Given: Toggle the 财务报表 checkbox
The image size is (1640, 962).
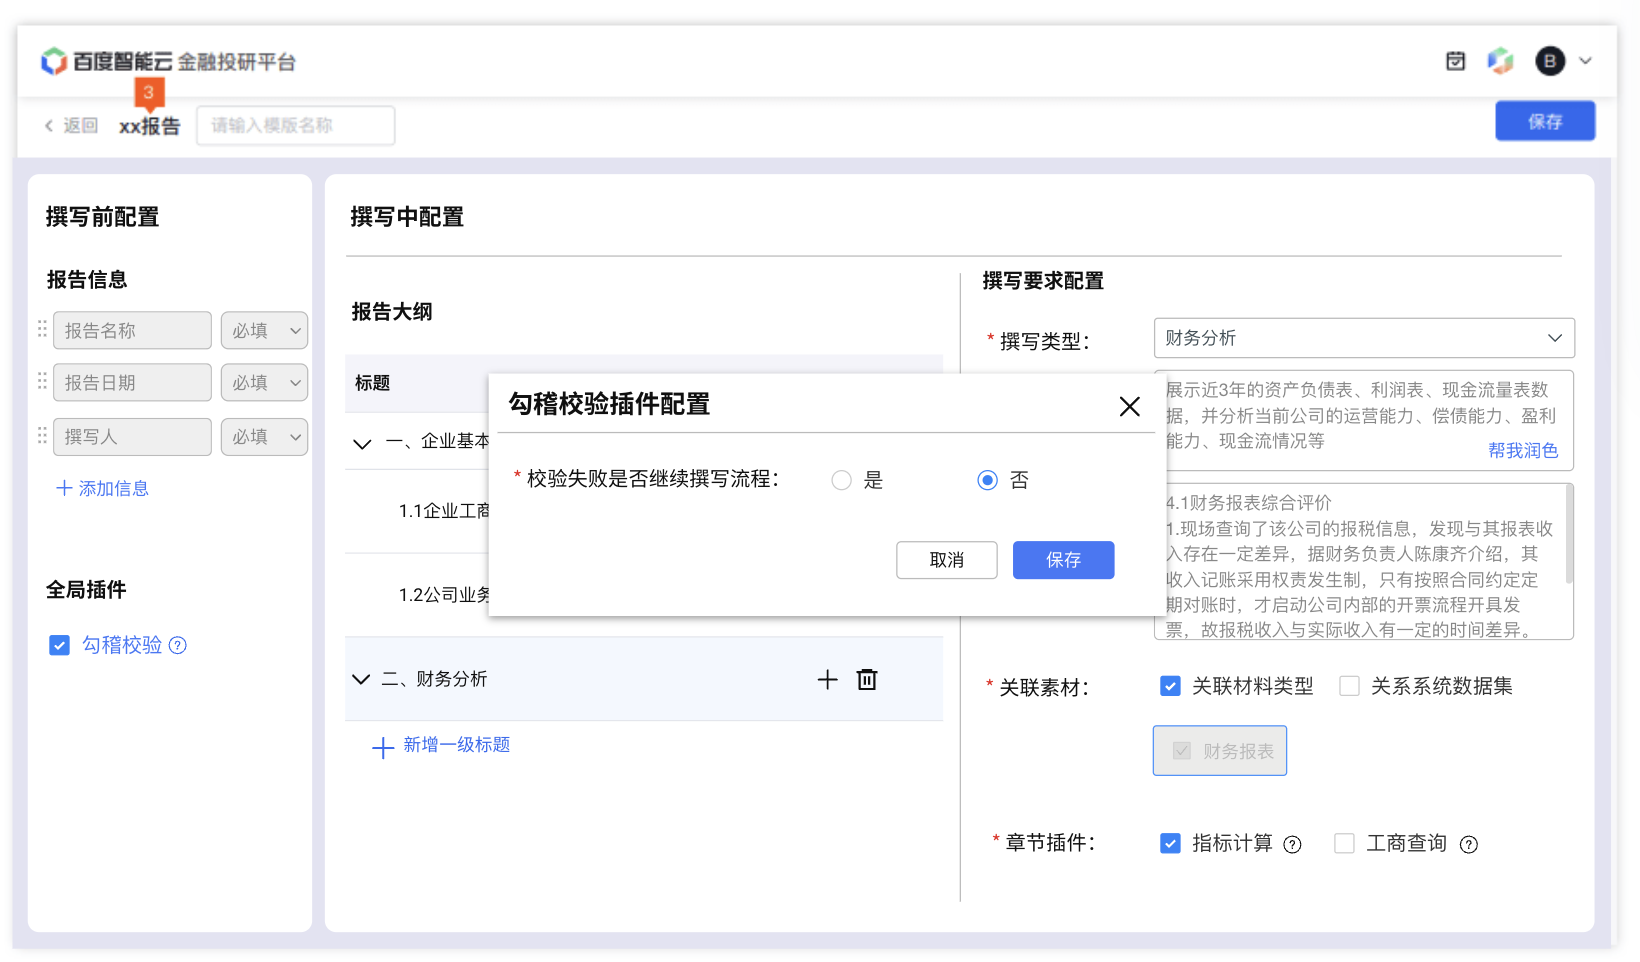Looking at the screenshot, I should (x=1182, y=751).
